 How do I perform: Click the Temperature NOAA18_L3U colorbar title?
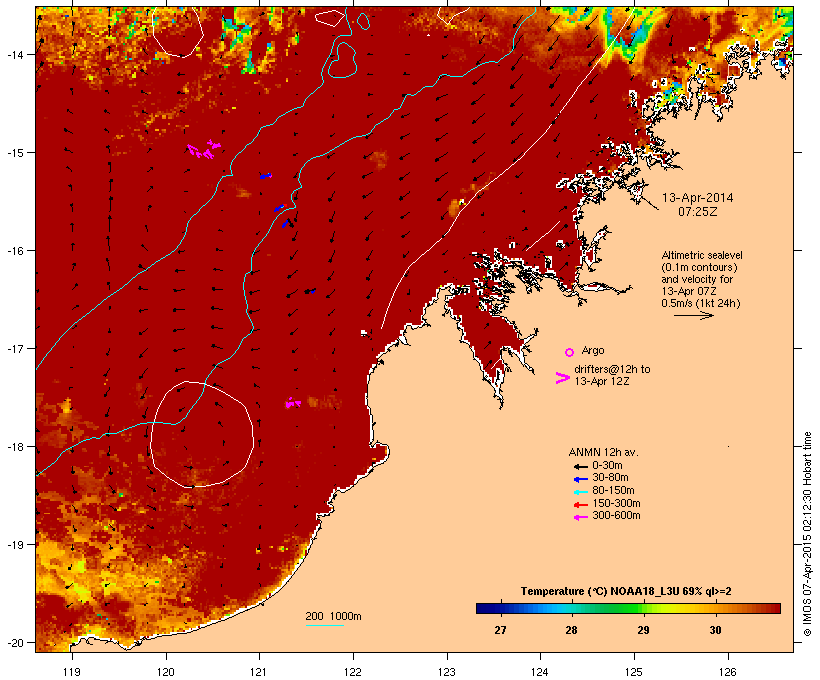[x=626, y=592]
